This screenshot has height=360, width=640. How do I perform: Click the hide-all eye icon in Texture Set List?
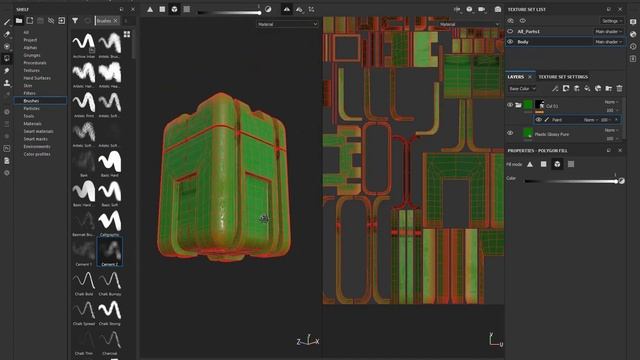click(511, 21)
